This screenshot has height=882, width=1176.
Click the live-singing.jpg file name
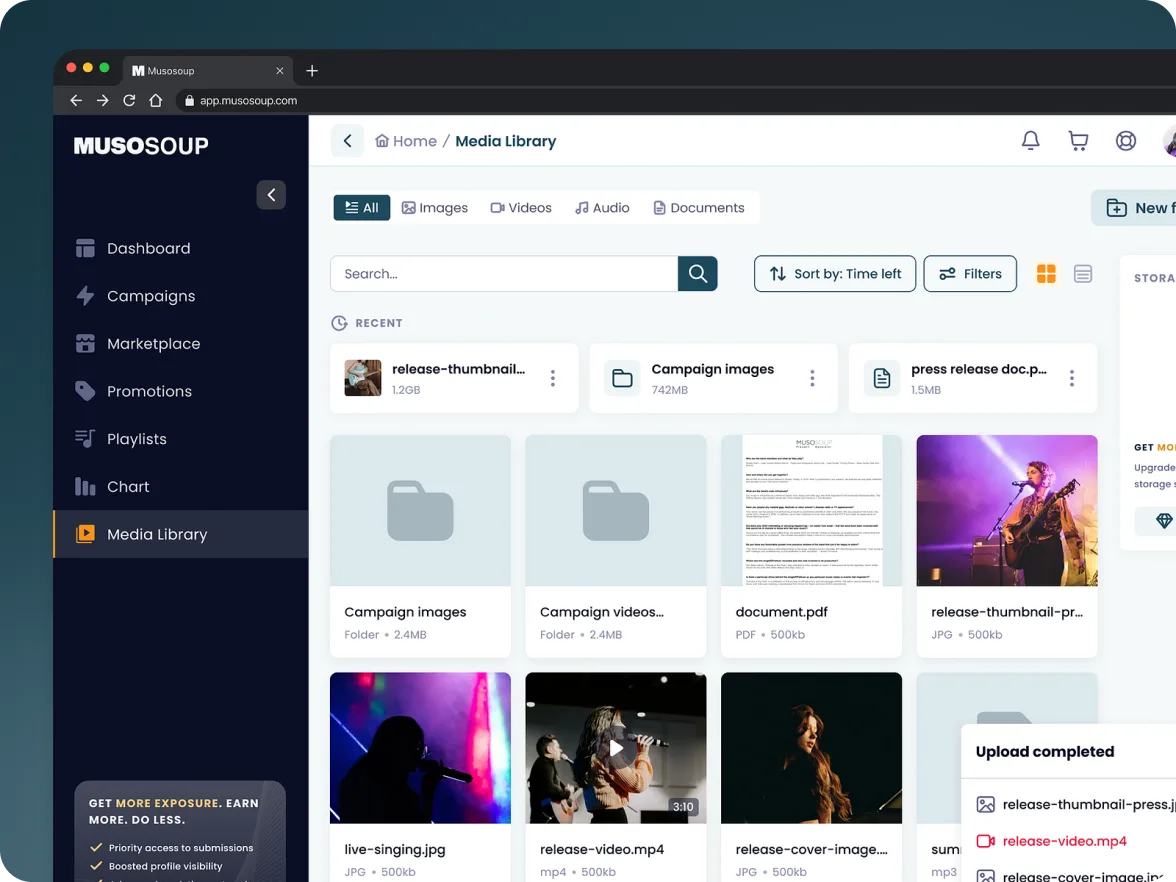click(x=394, y=850)
